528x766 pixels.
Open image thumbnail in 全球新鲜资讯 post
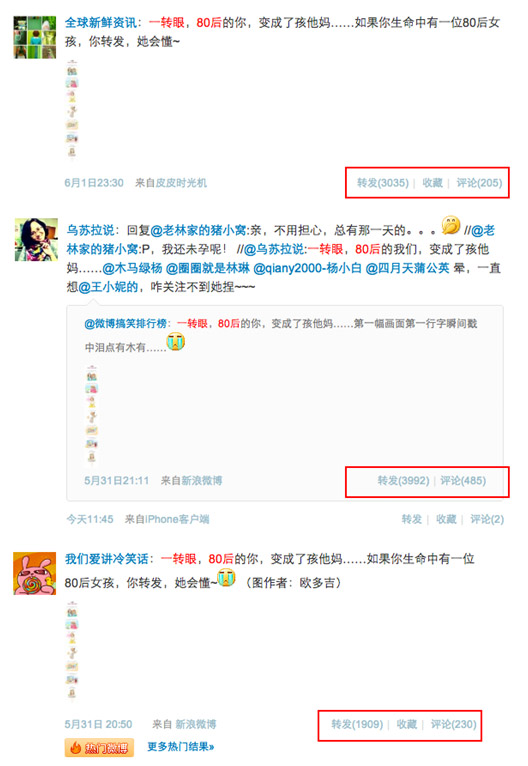pos(72,109)
